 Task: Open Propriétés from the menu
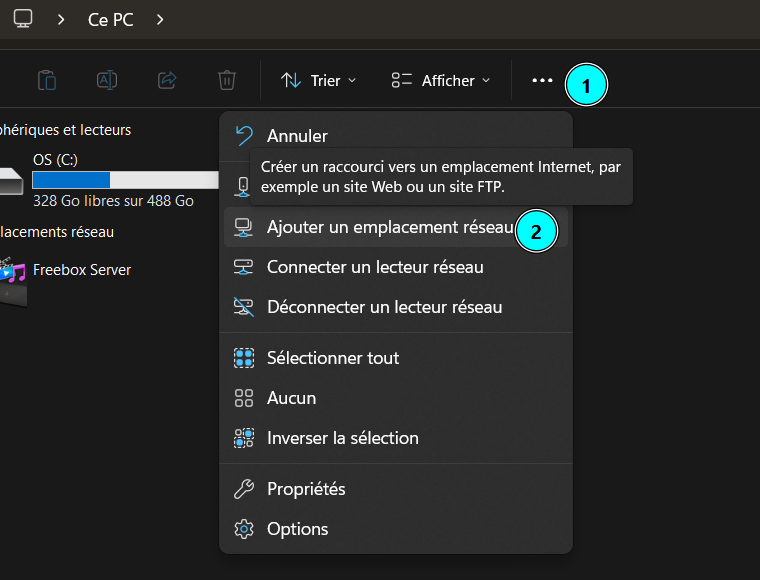click(306, 489)
